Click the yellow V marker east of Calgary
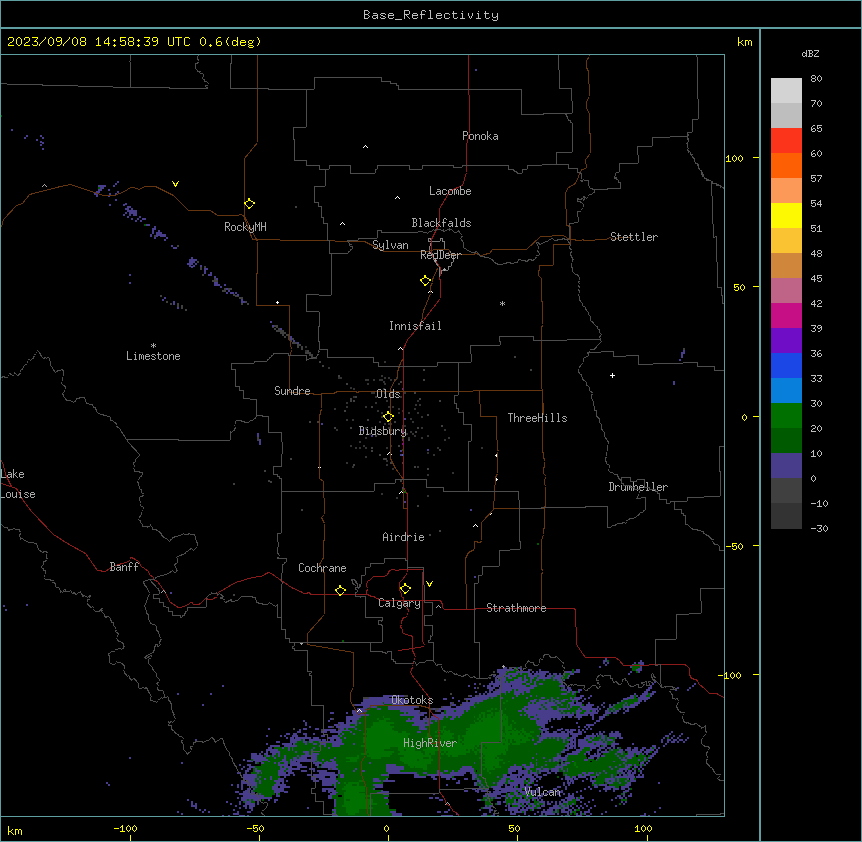This screenshot has height=842, width=862. click(429, 584)
